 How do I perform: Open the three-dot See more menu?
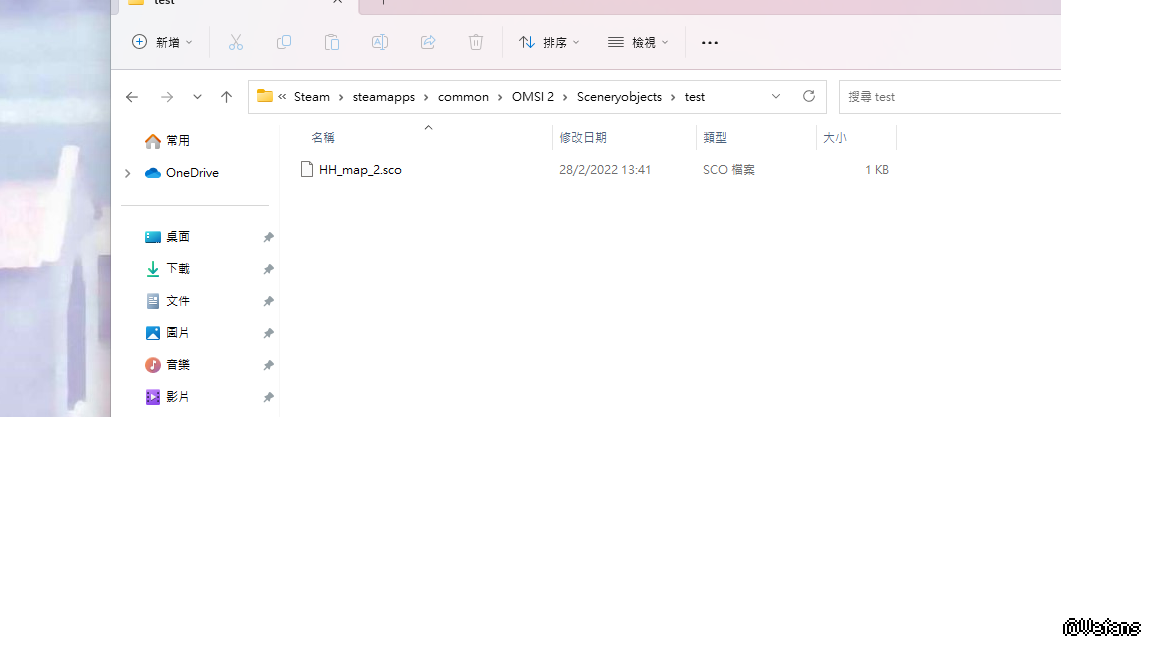click(710, 42)
